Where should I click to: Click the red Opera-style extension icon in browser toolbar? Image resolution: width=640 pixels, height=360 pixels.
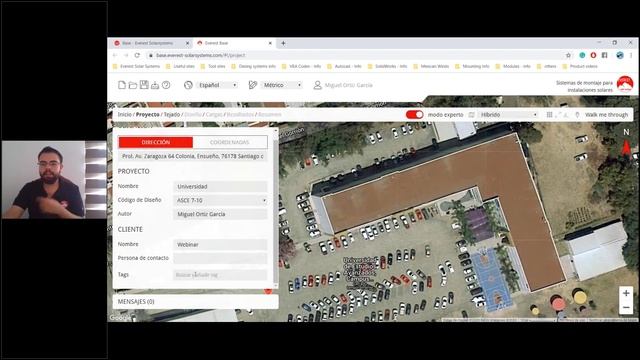coord(593,55)
